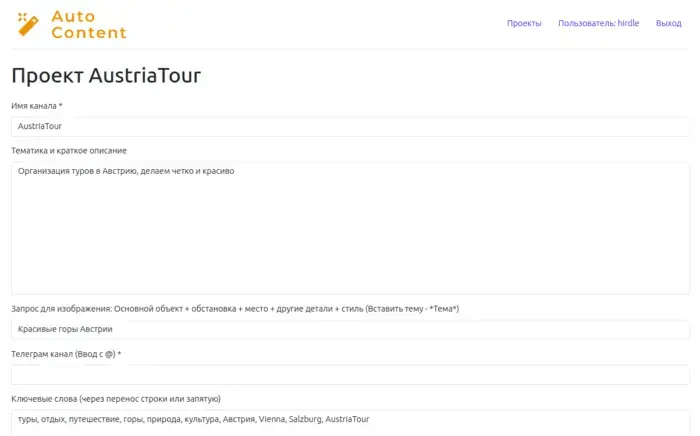The image size is (700, 436).
Task: Click the Телеграм канал (Ввод с @) label
Action: pos(66,354)
